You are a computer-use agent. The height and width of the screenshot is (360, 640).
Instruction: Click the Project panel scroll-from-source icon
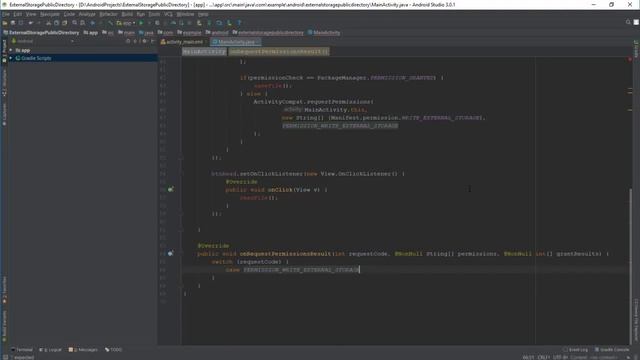pos(128,41)
